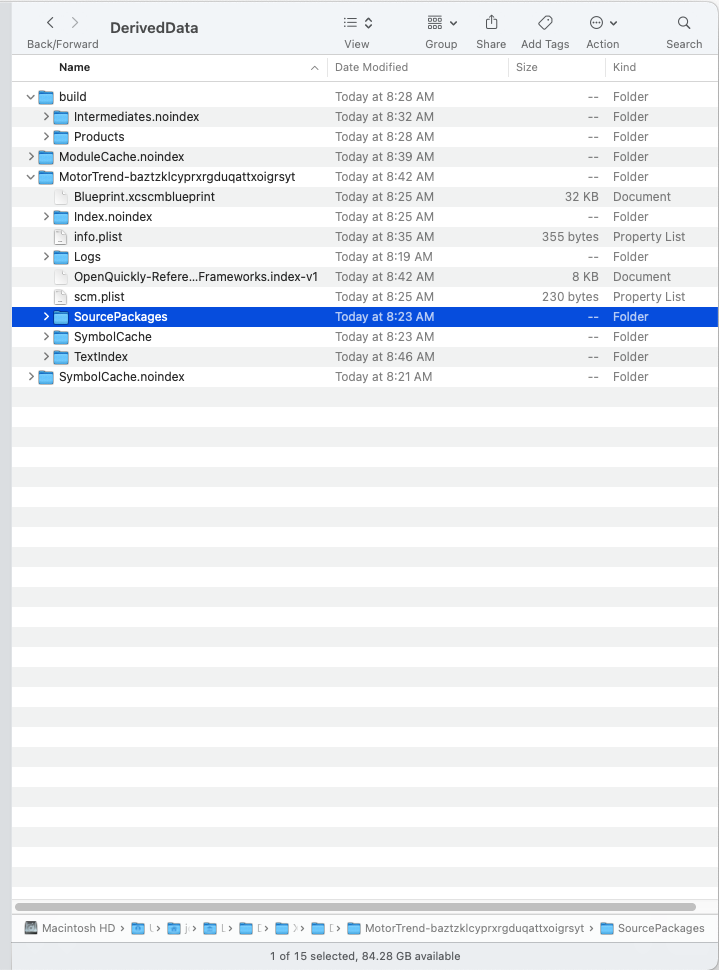
Task: Sort by the Name column header
Action: coord(74,67)
